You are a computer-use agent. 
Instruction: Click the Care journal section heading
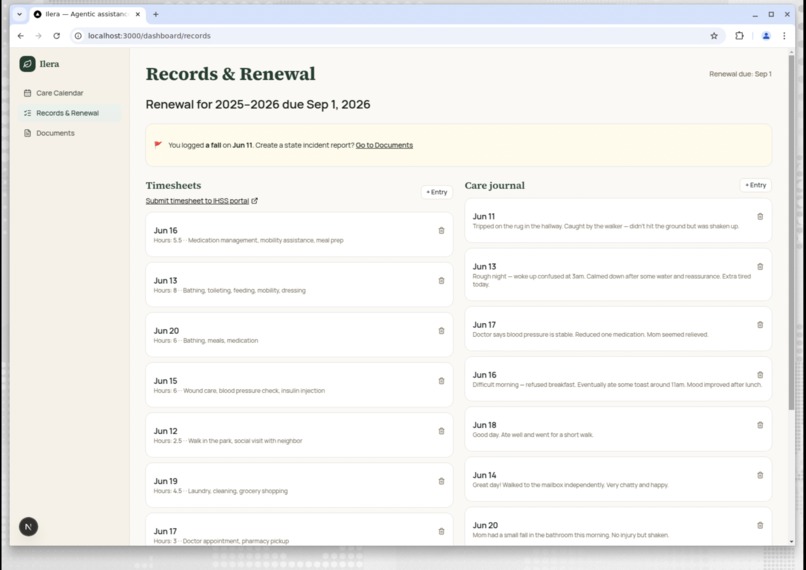[x=494, y=186]
